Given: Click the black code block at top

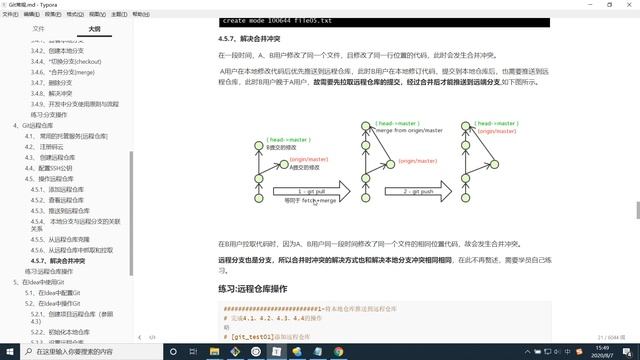Looking at the screenshot, I should point(384,22).
